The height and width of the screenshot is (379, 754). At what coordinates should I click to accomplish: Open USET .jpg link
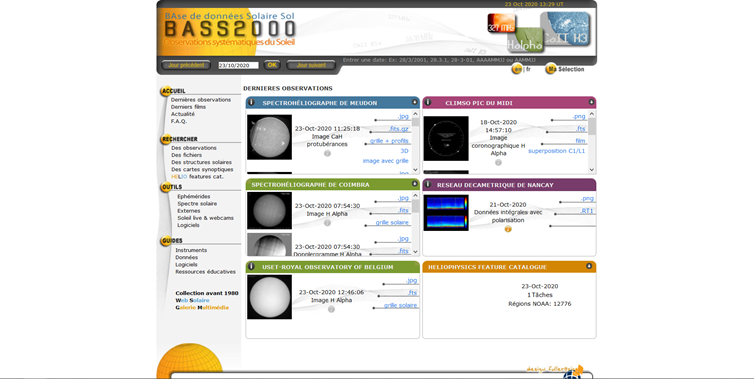tap(412, 281)
